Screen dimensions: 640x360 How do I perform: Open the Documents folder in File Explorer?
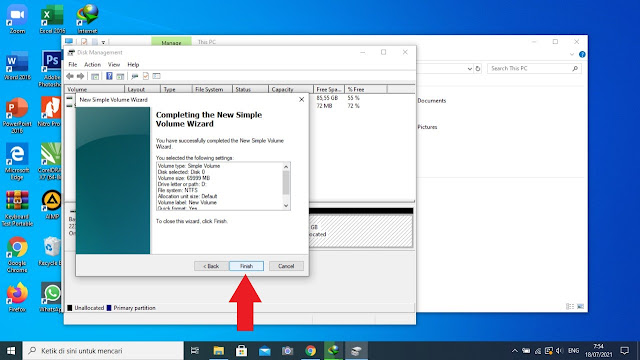(431, 101)
